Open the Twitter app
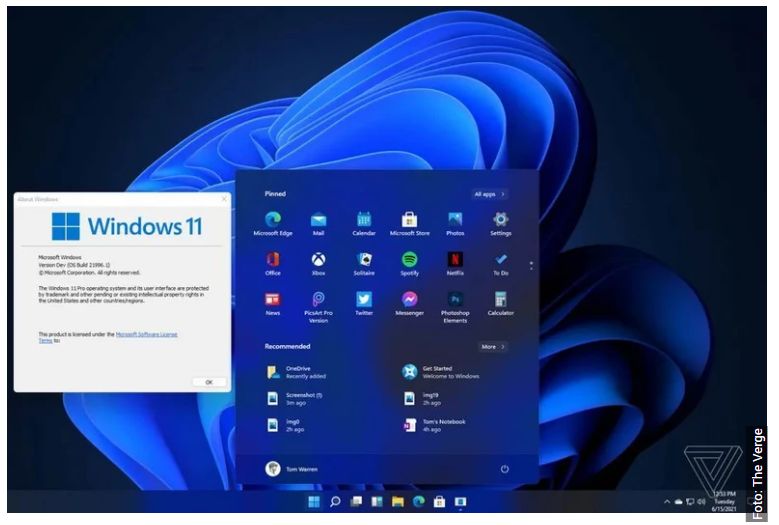The width and height of the screenshot is (779, 525). 364,303
